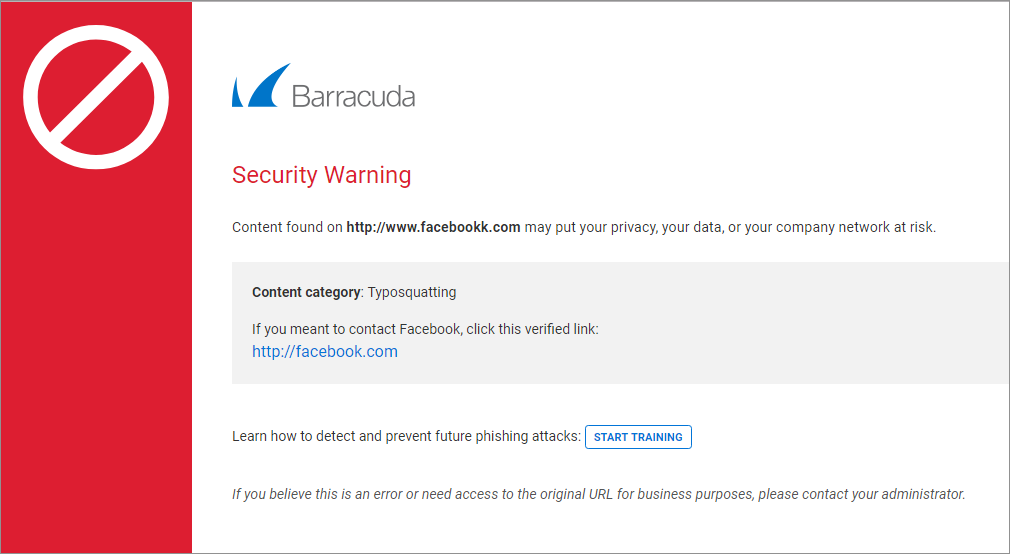Click the START TRAINING button

[638, 437]
